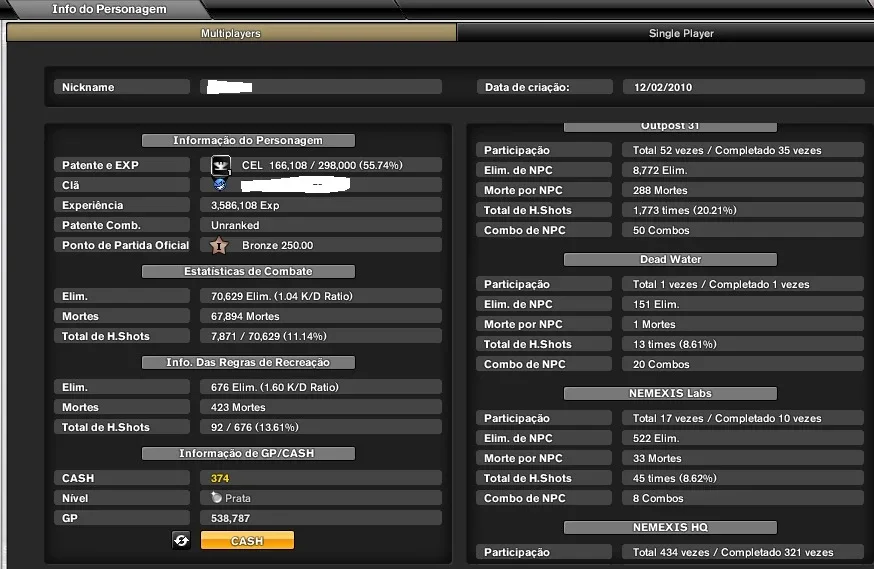Click the Experiência label
874x569 pixels.
click(x=93, y=206)
